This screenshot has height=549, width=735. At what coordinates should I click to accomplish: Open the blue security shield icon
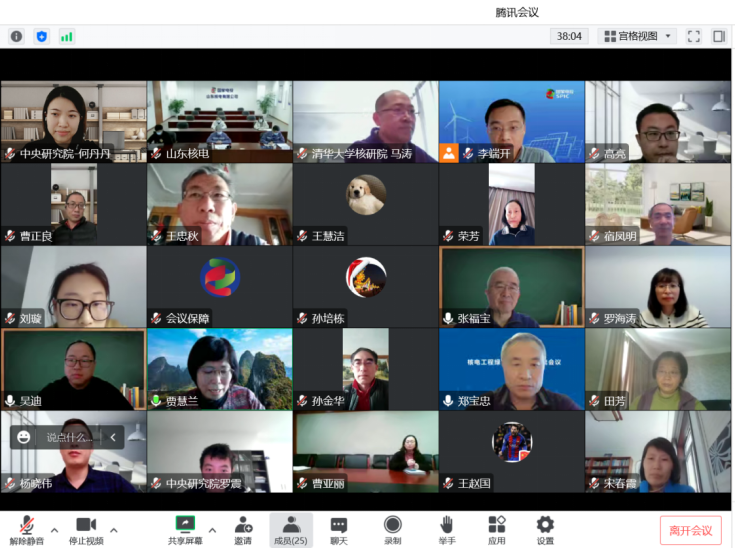pyautogui.click(x=41, y=36)
